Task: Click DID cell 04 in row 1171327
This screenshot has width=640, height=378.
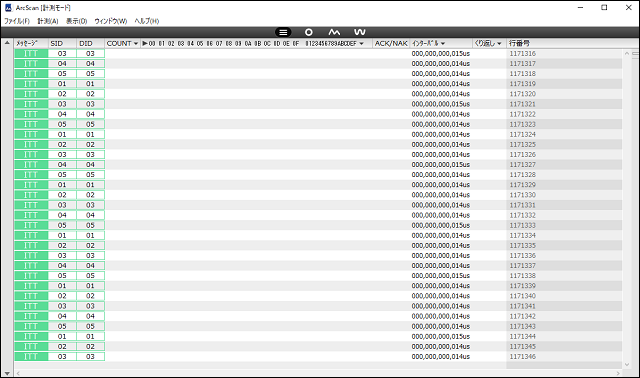Action: tap(91, 165)
